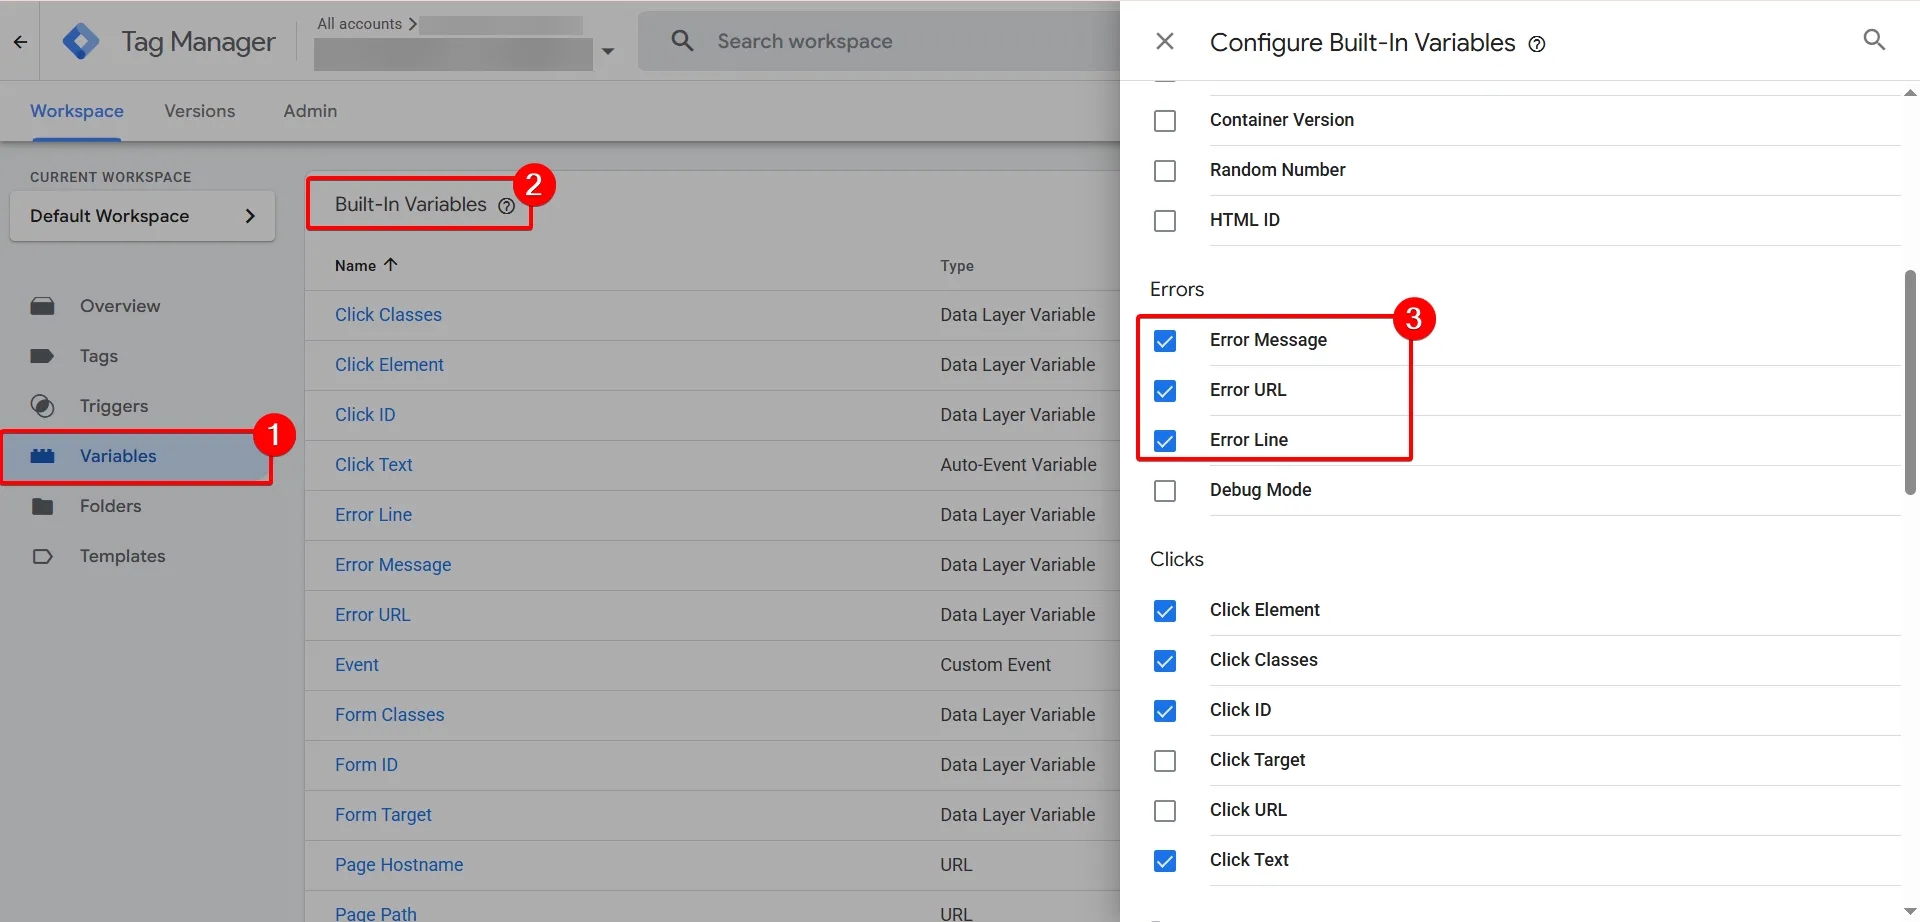The image size is (1920, 922).
Task: Expand All accounts breadcrumb chevron
Action: [x=412, y=23]
